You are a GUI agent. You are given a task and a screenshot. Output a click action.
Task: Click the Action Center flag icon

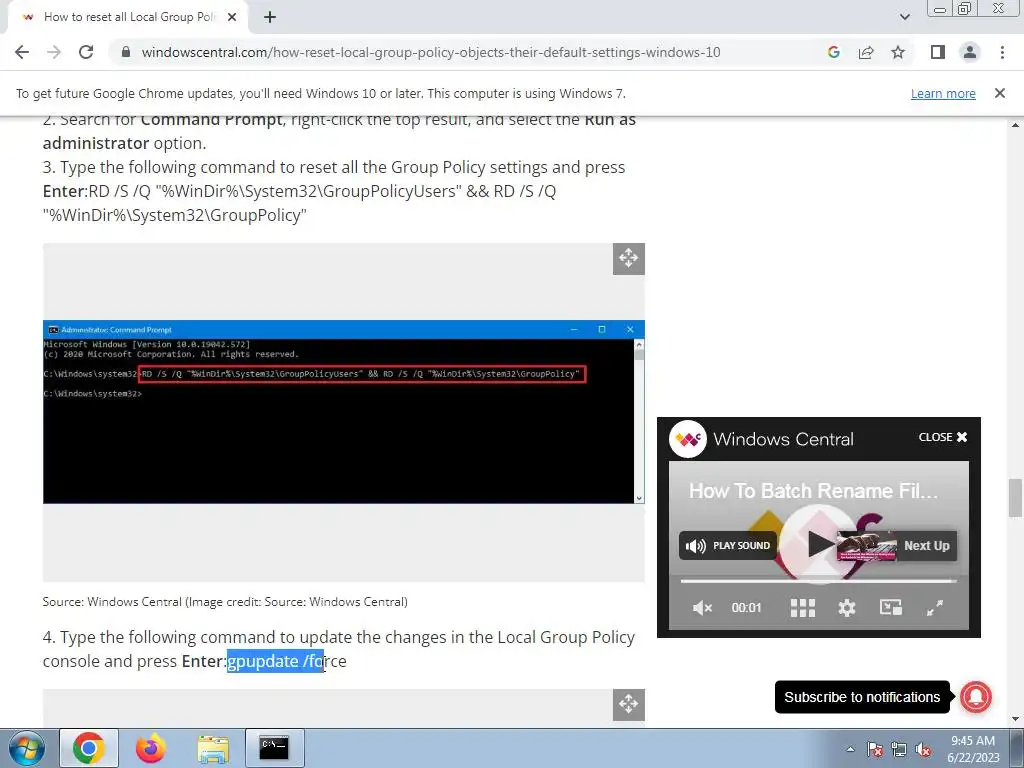coord(875,749)
